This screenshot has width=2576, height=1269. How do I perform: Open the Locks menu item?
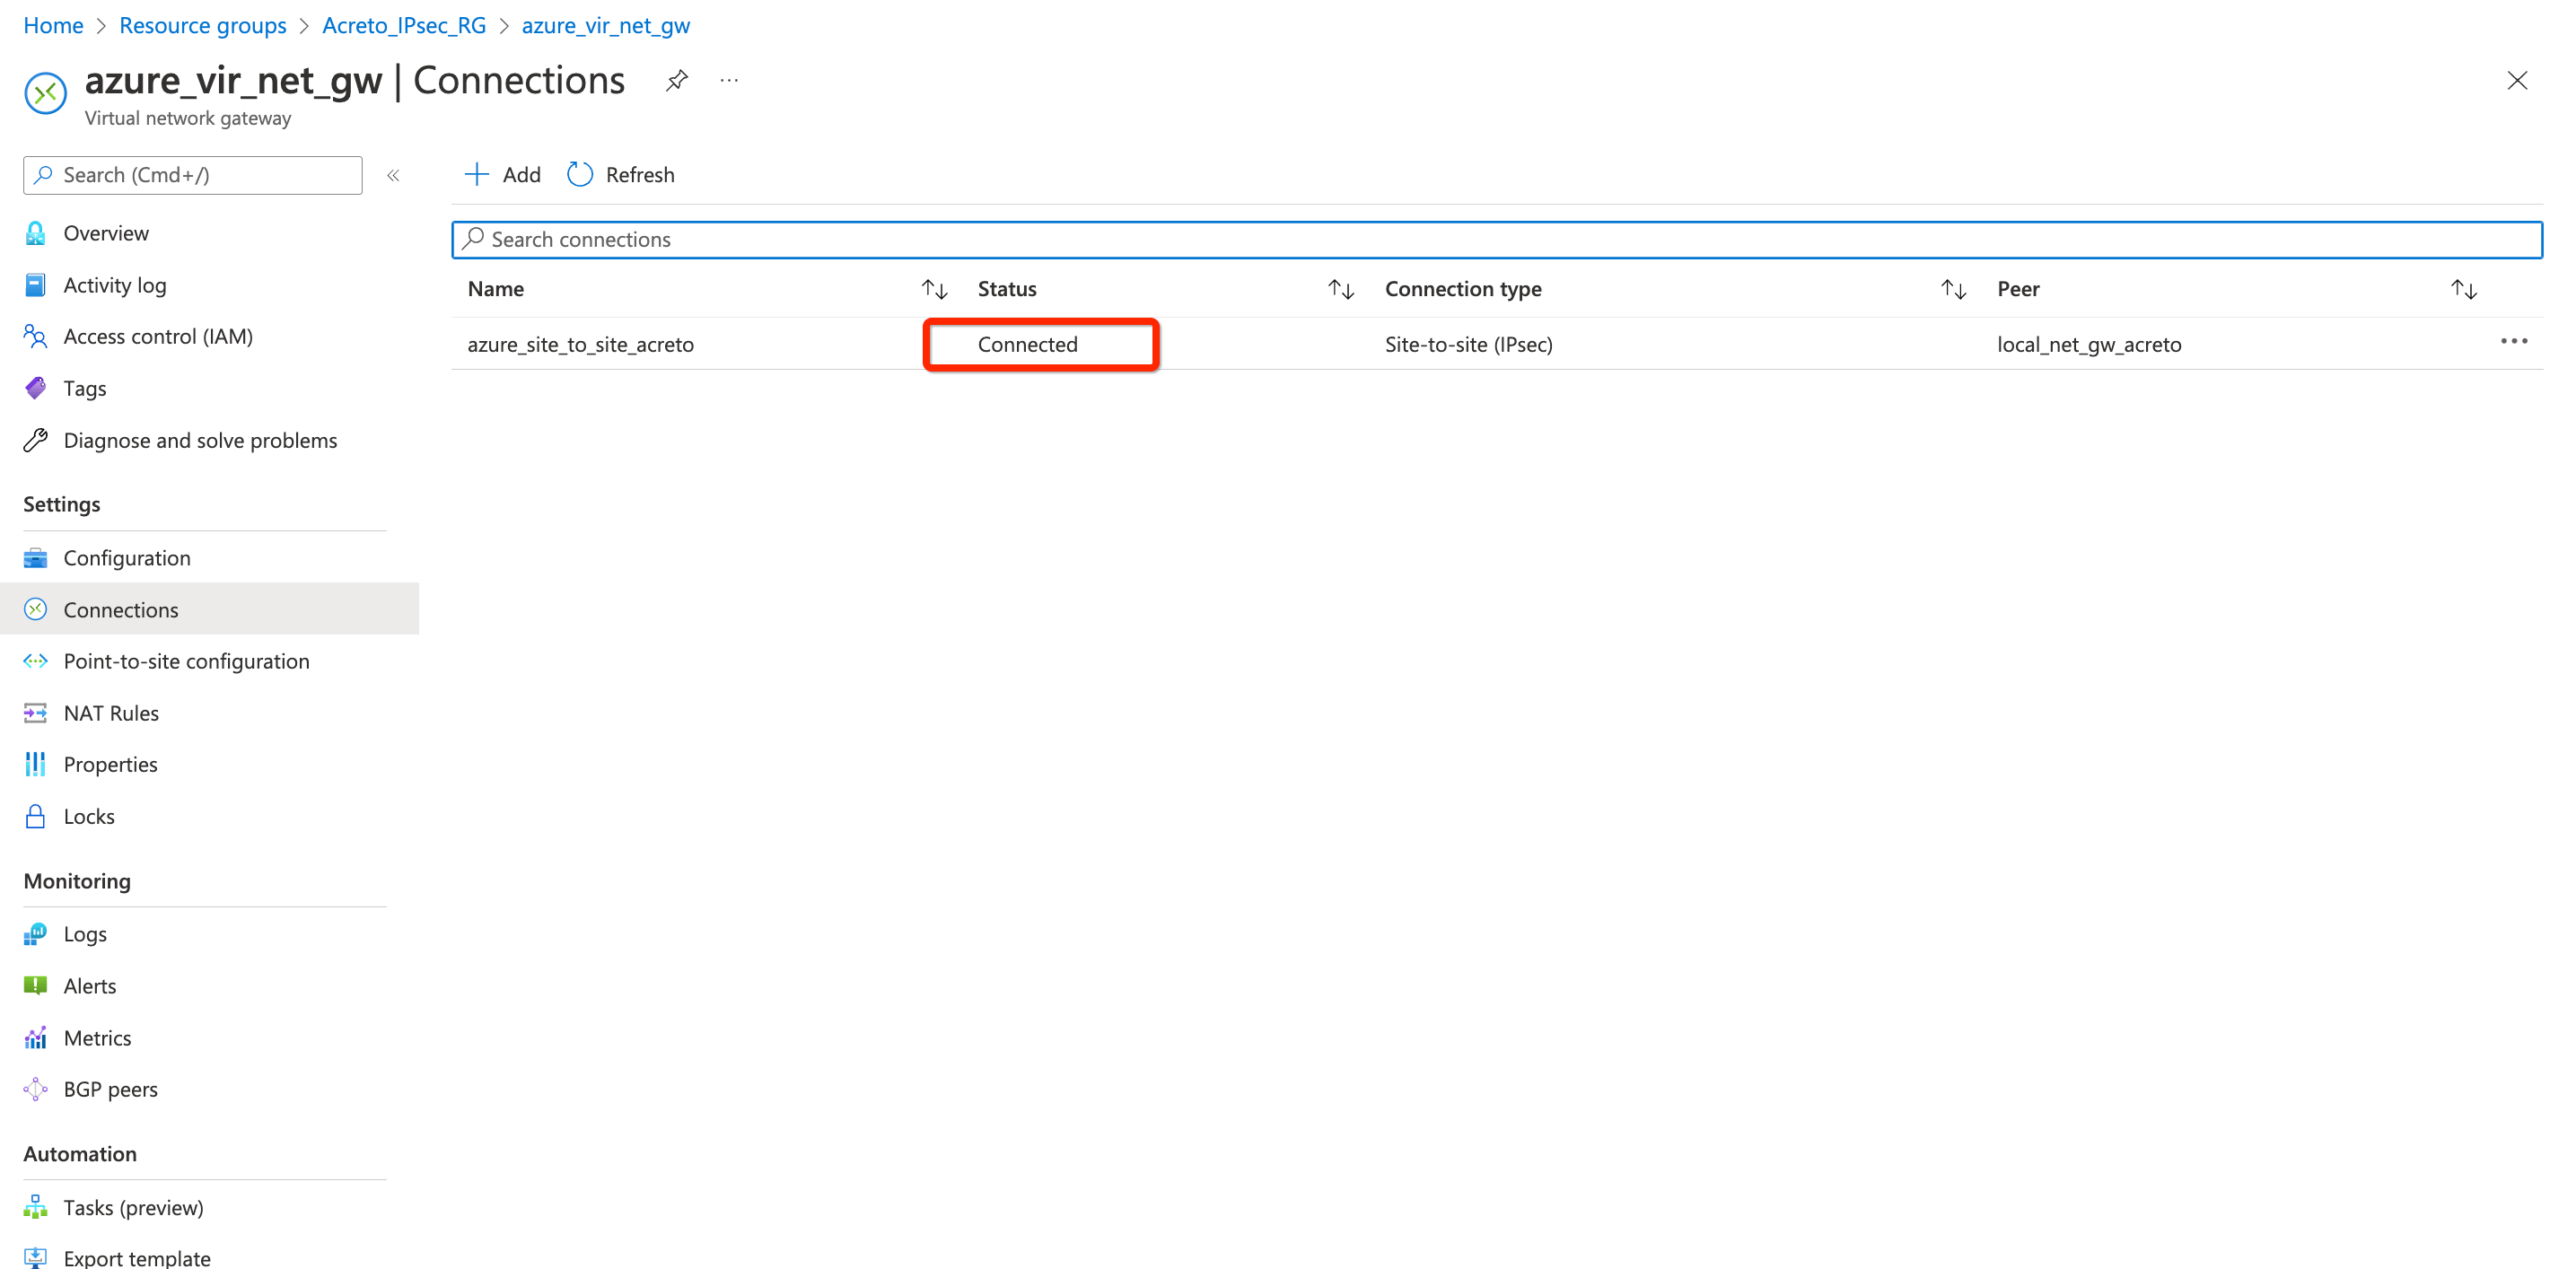point(89,816)
